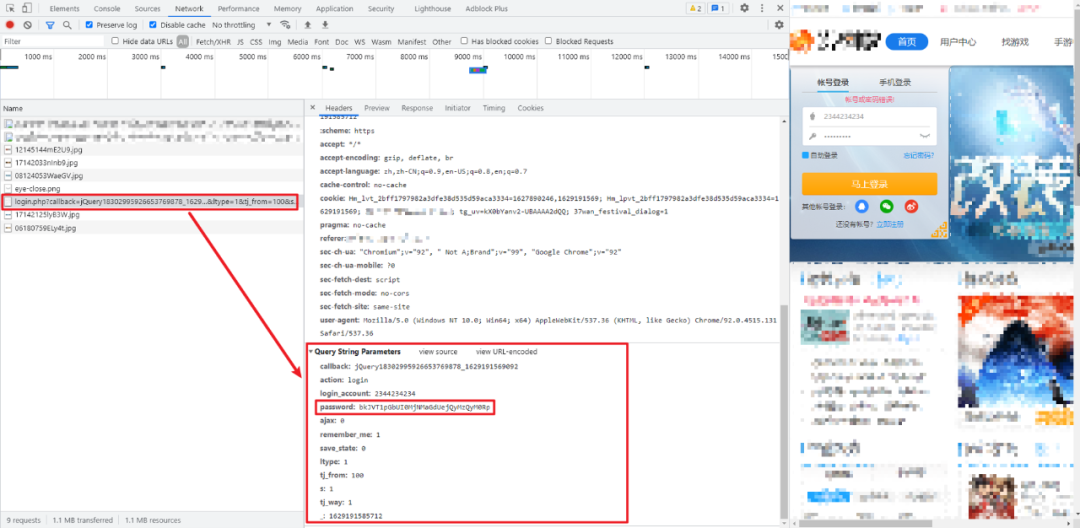The height and width of the screenshot is (528, 1080).
Task: Toggle the auto-login checkbox on page
Action: 805,156
